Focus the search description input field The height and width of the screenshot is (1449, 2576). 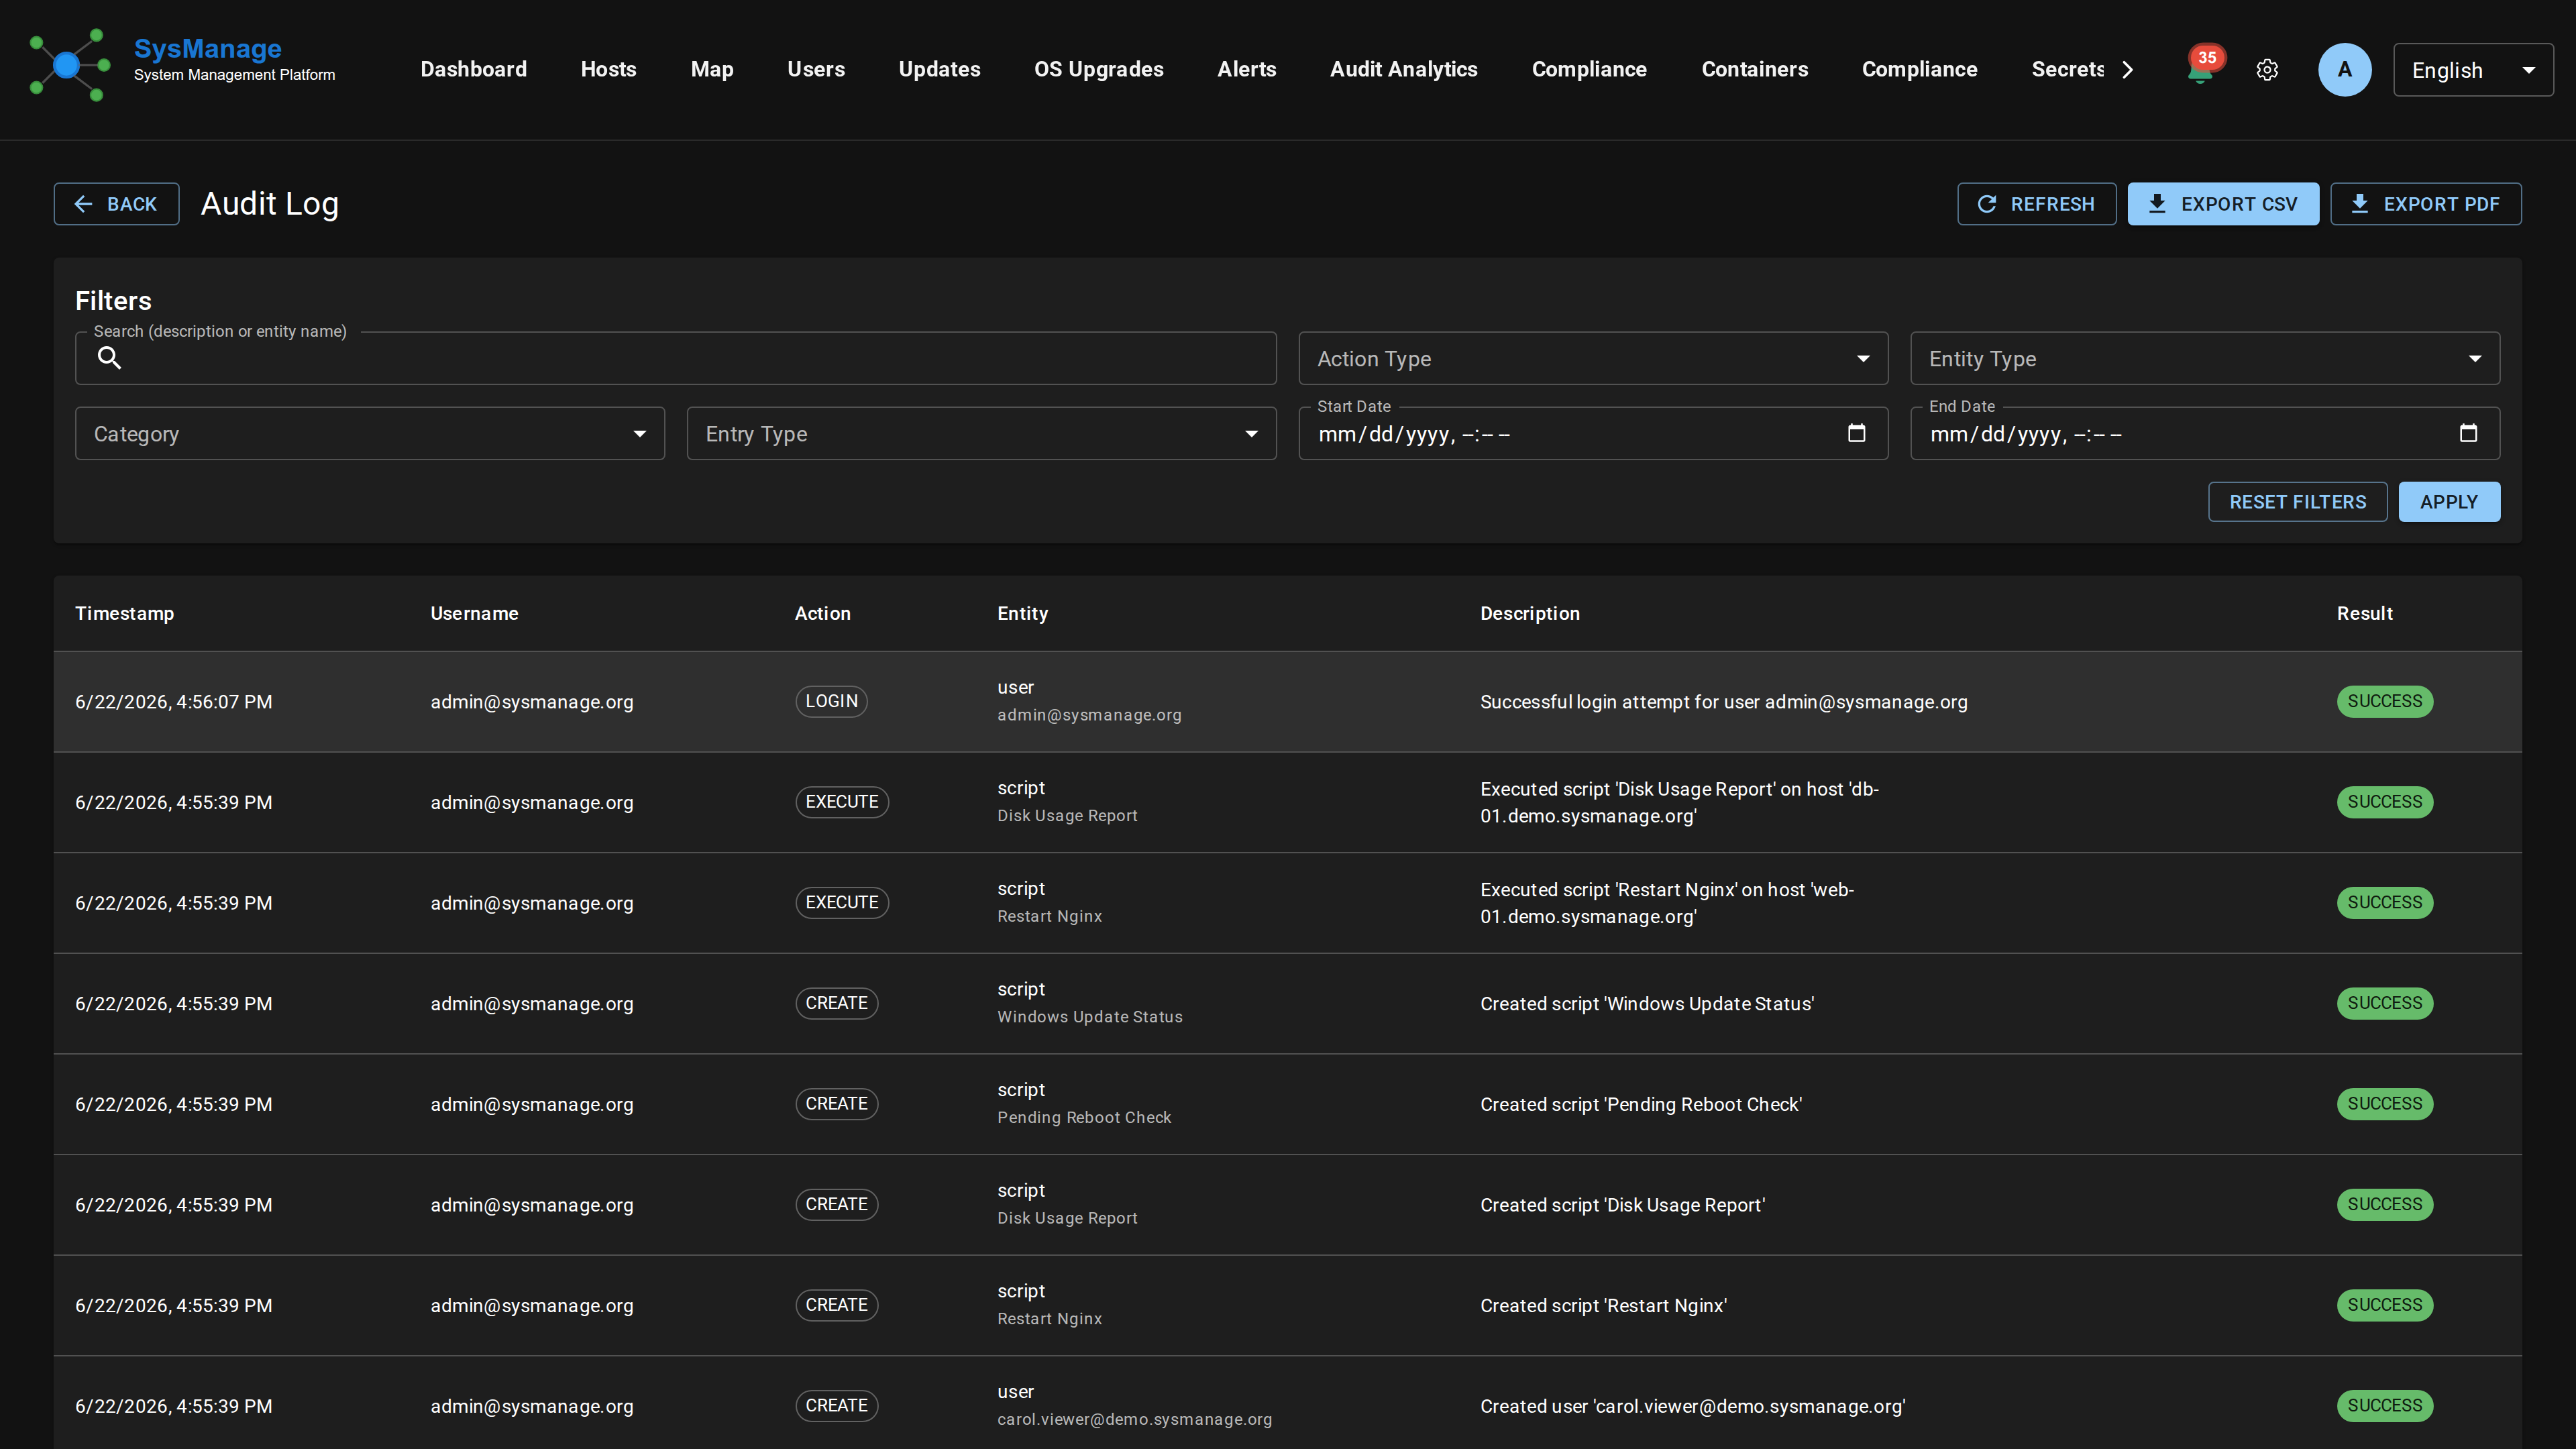[676, 358]
